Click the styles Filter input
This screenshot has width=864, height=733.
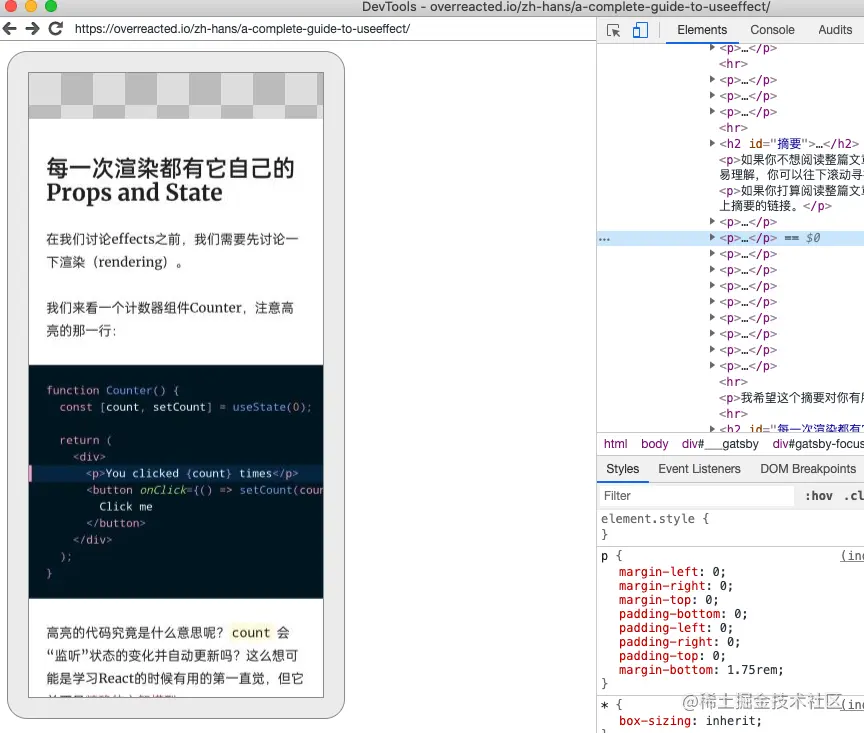pos(696,496)
